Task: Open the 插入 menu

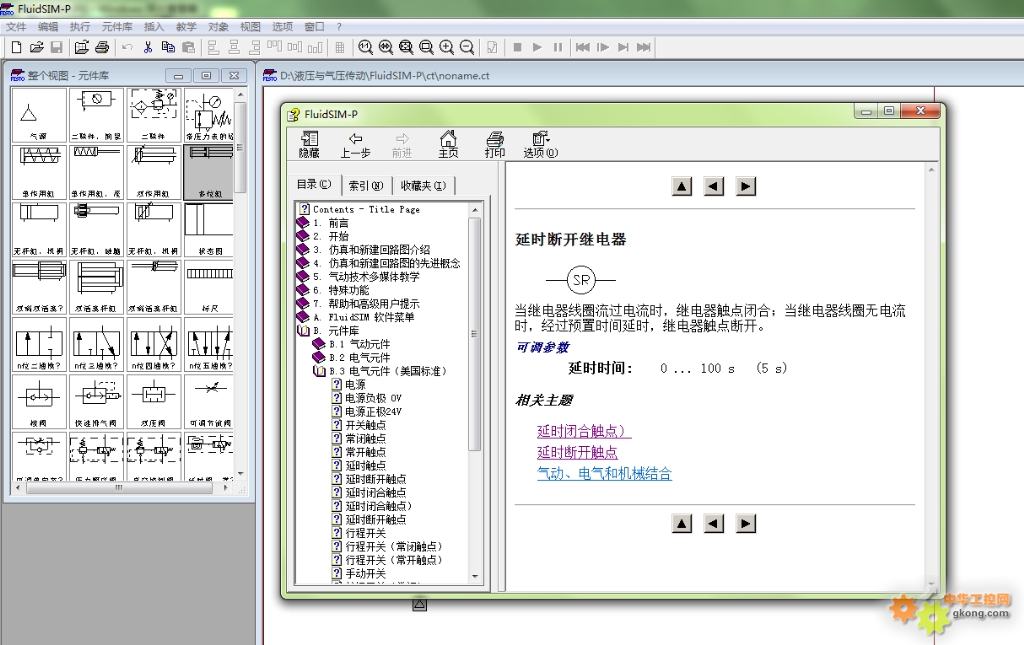Action: point(154,27)
